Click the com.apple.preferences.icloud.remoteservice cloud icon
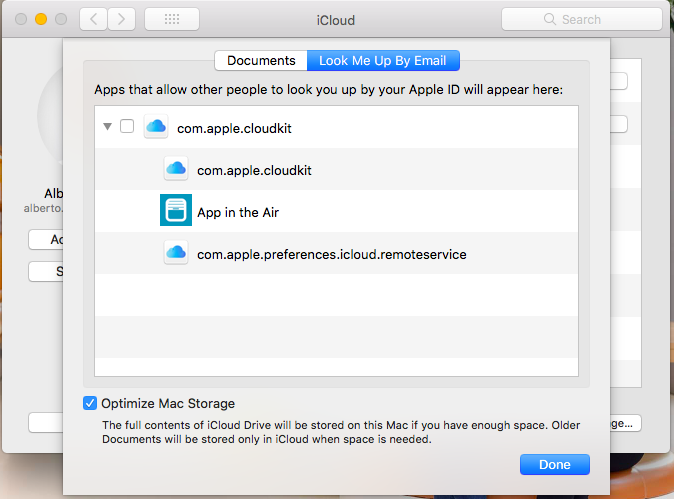This screenshot has height=499, width=674. pyautogui.click(x=176, y=252)
